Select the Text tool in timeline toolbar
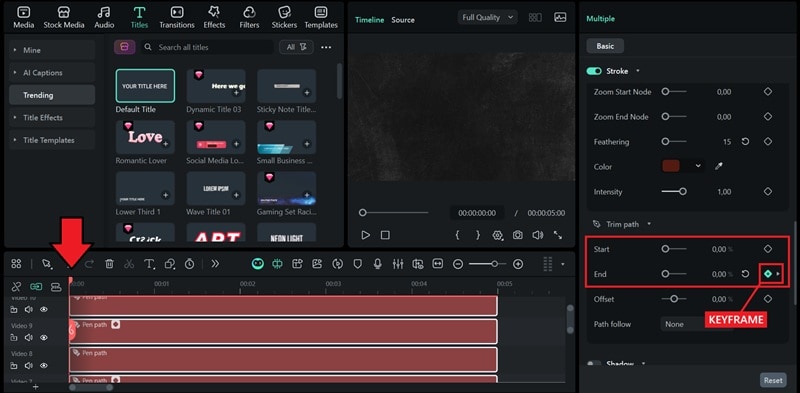Image resolution: width=800 pixels, height=393 pixels. click(x=149, y=264)
